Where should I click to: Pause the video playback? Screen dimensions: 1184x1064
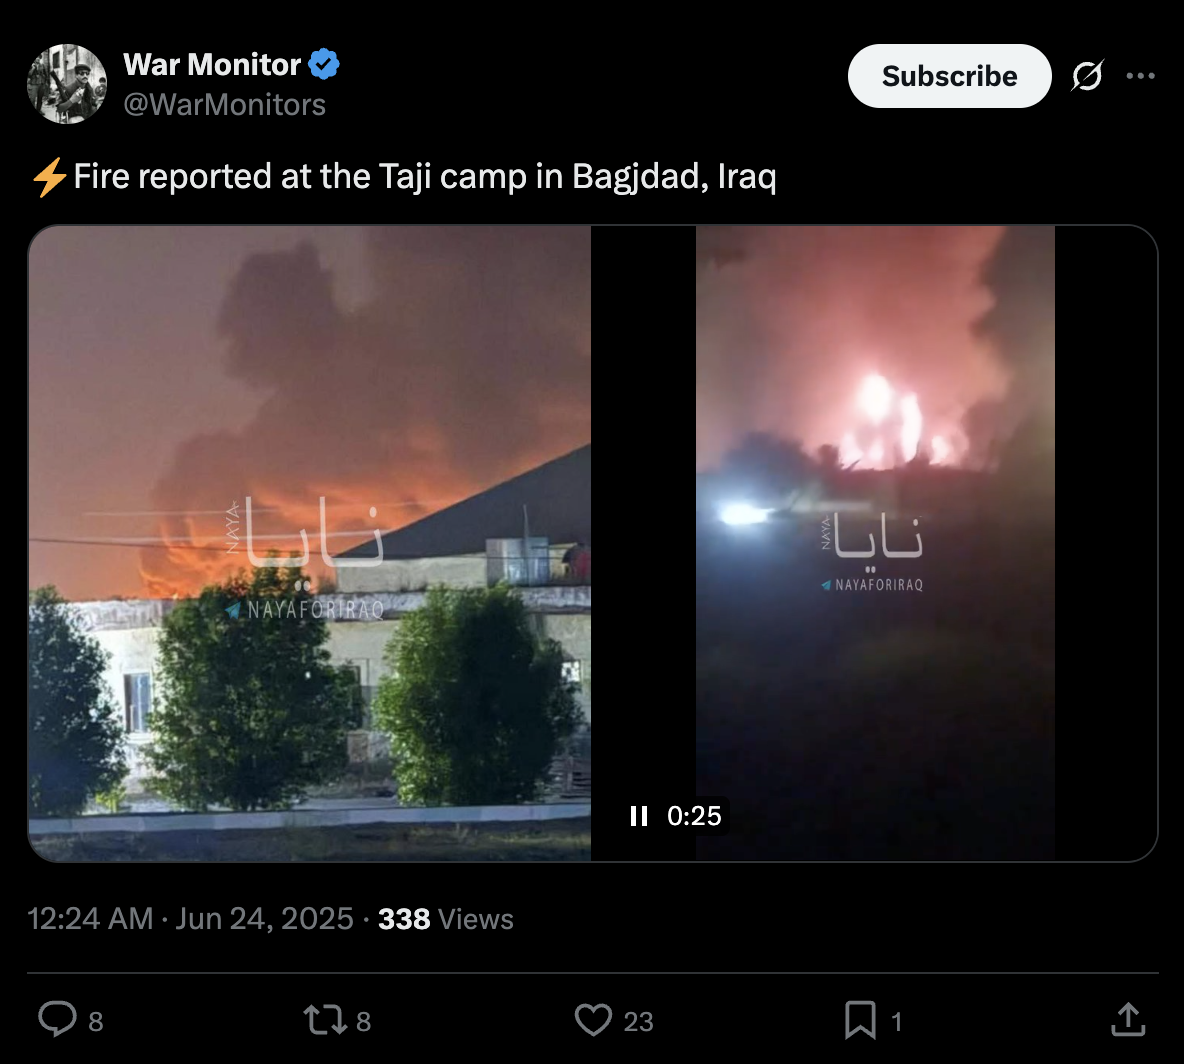tap(639, 816)
